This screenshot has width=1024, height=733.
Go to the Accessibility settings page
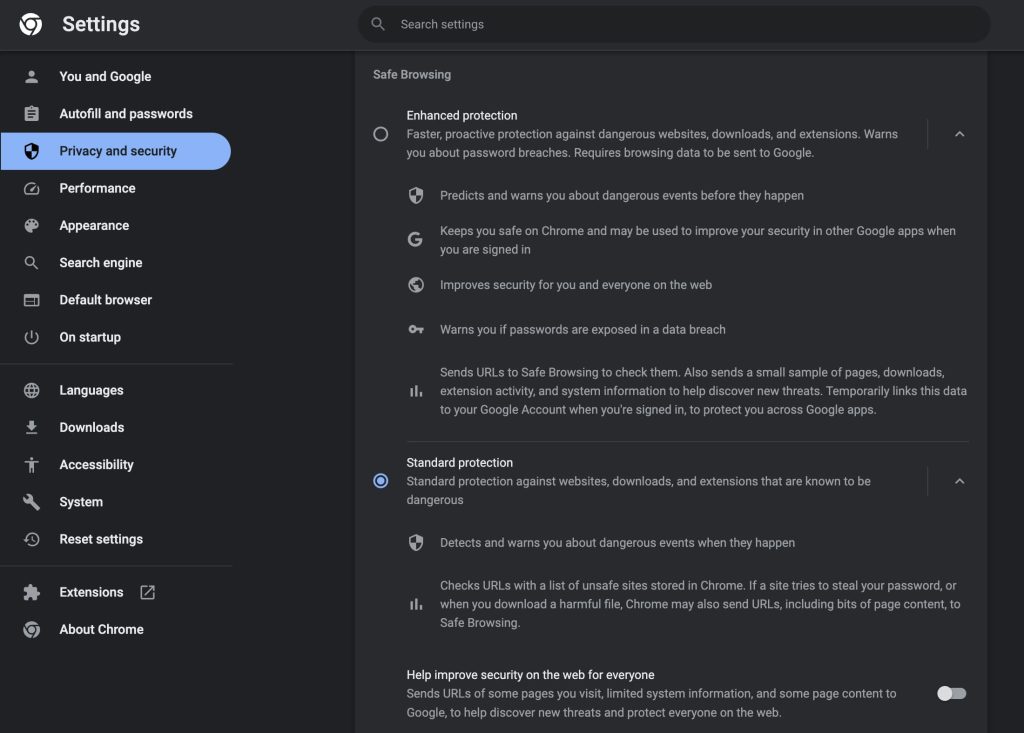click(x=96, y=464)
